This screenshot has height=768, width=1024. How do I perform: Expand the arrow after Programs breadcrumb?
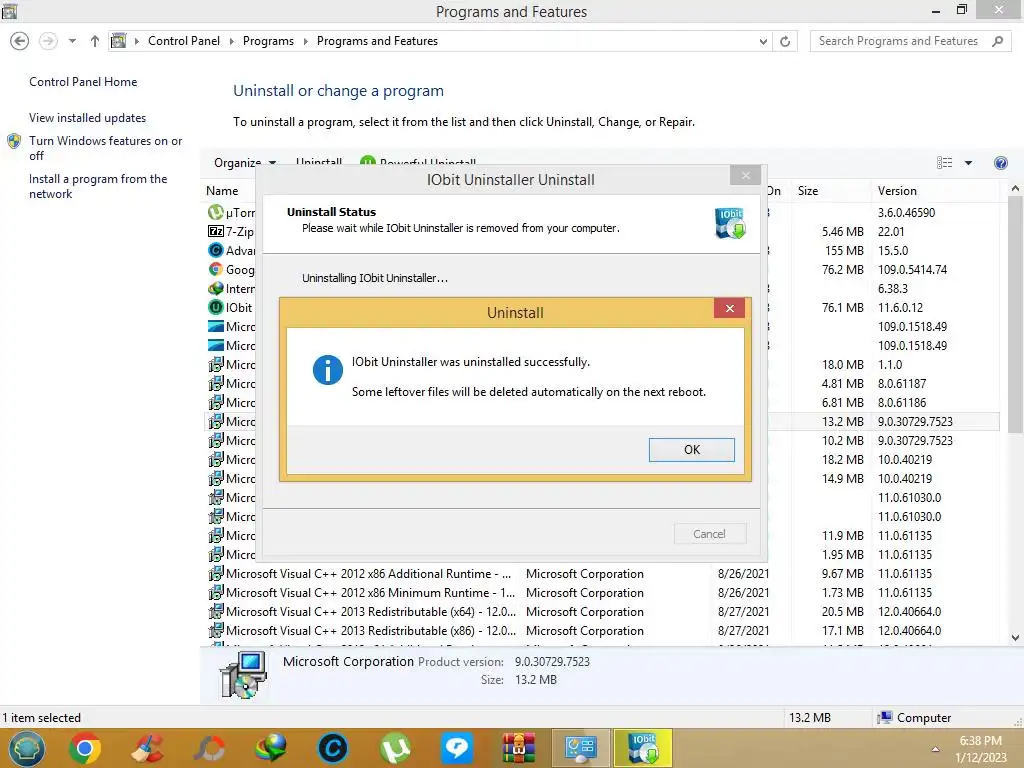[x=305, y=41]
